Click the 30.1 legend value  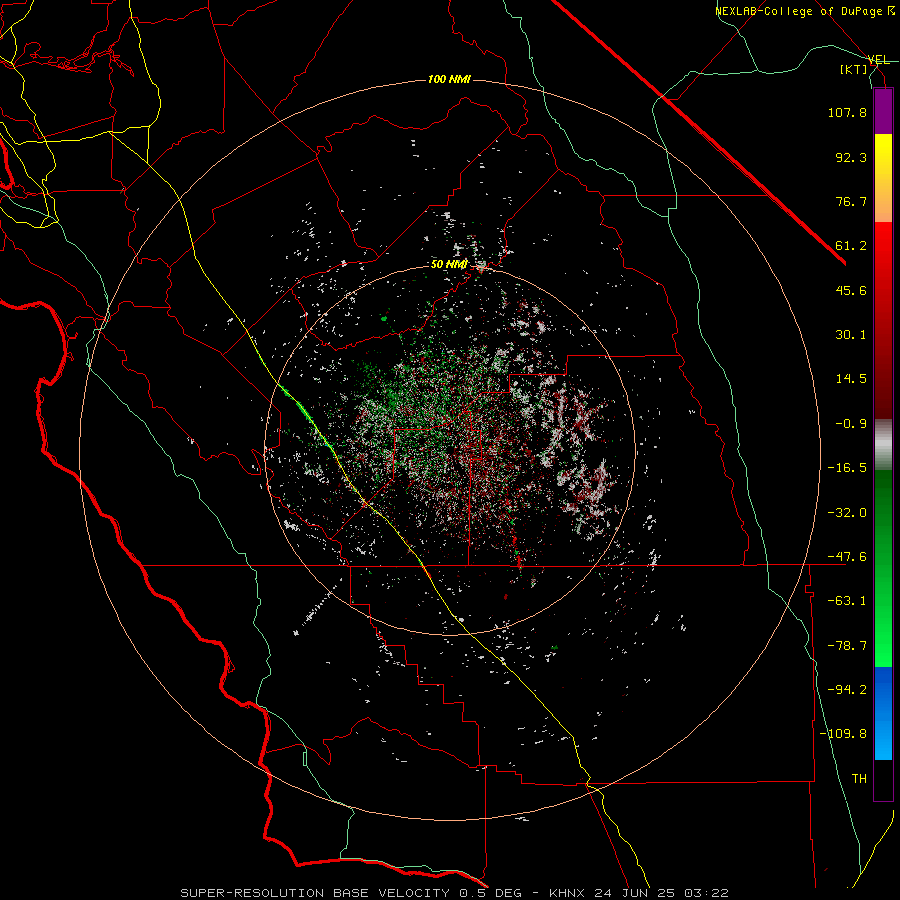(851, 335)
